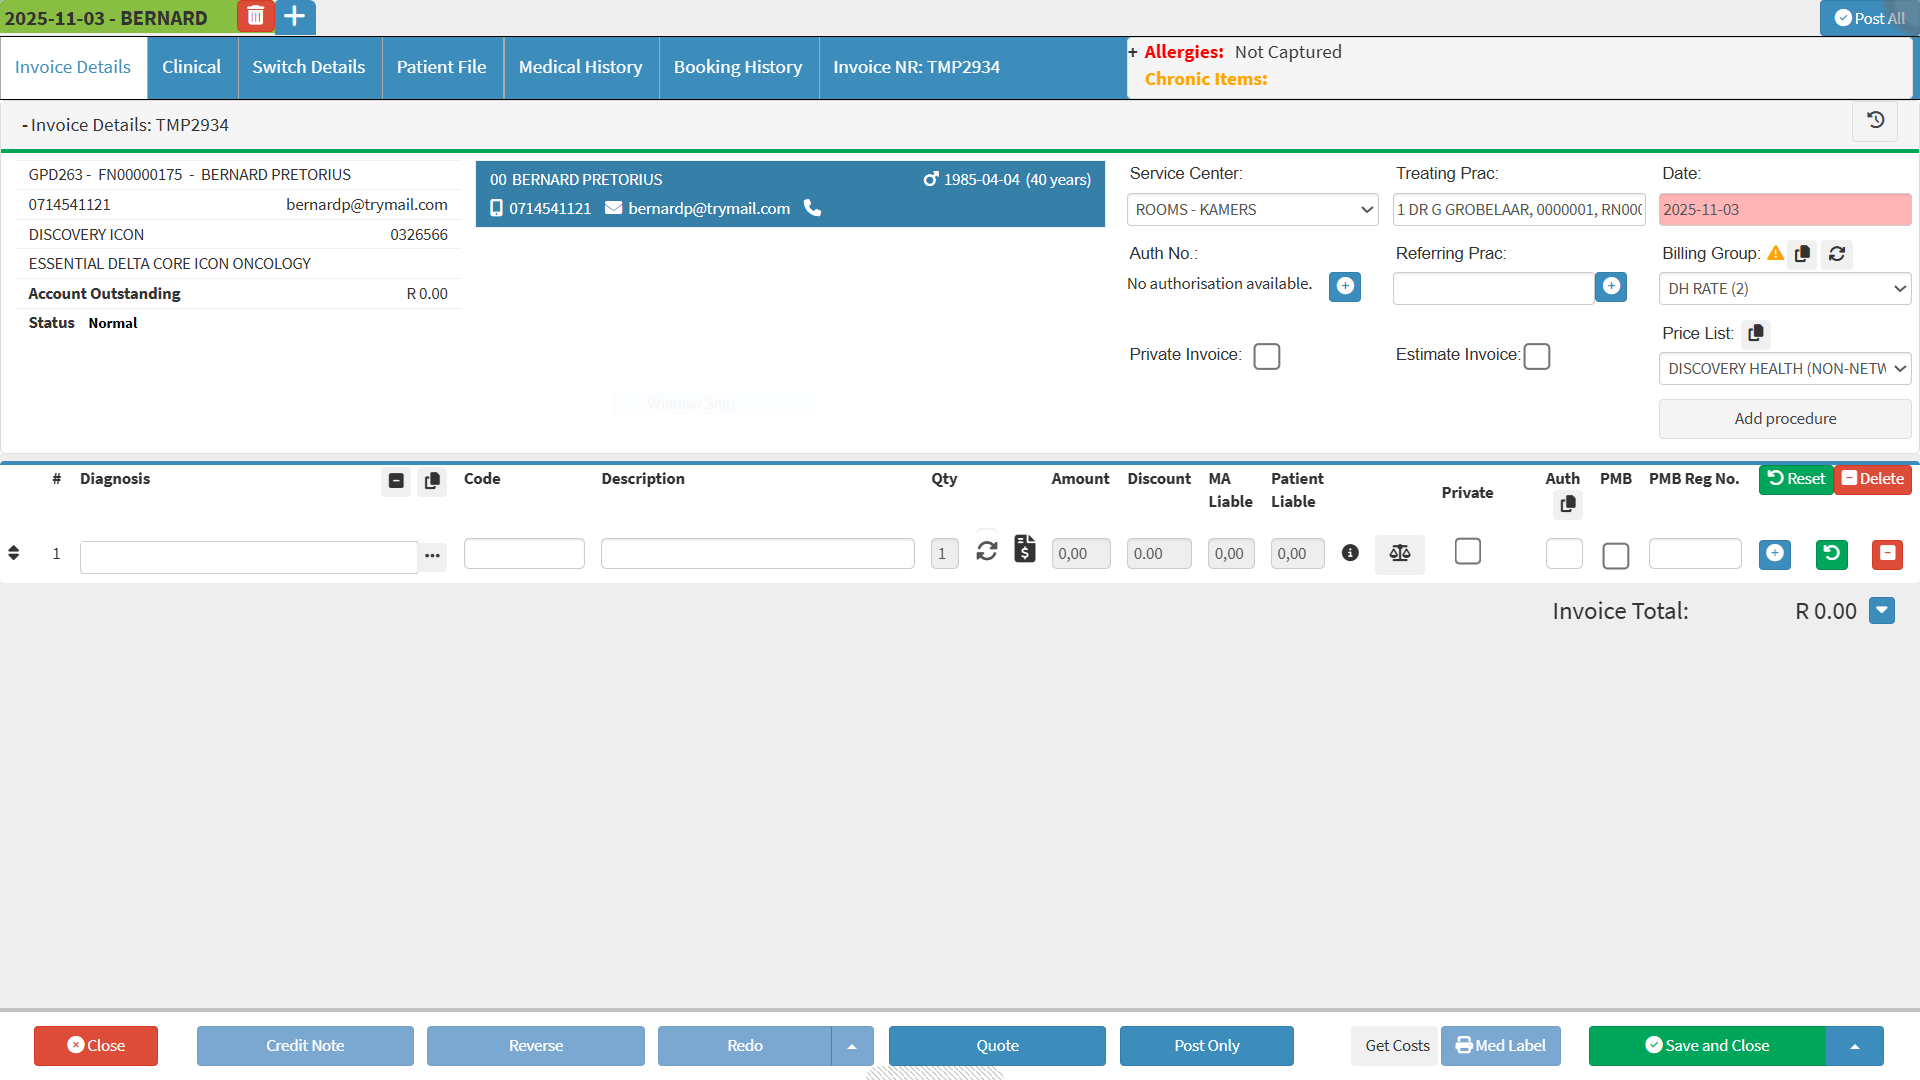1920x1080 pixels.
Task: Click the red trash icon beside BERNARD tab
Action: 255,16
